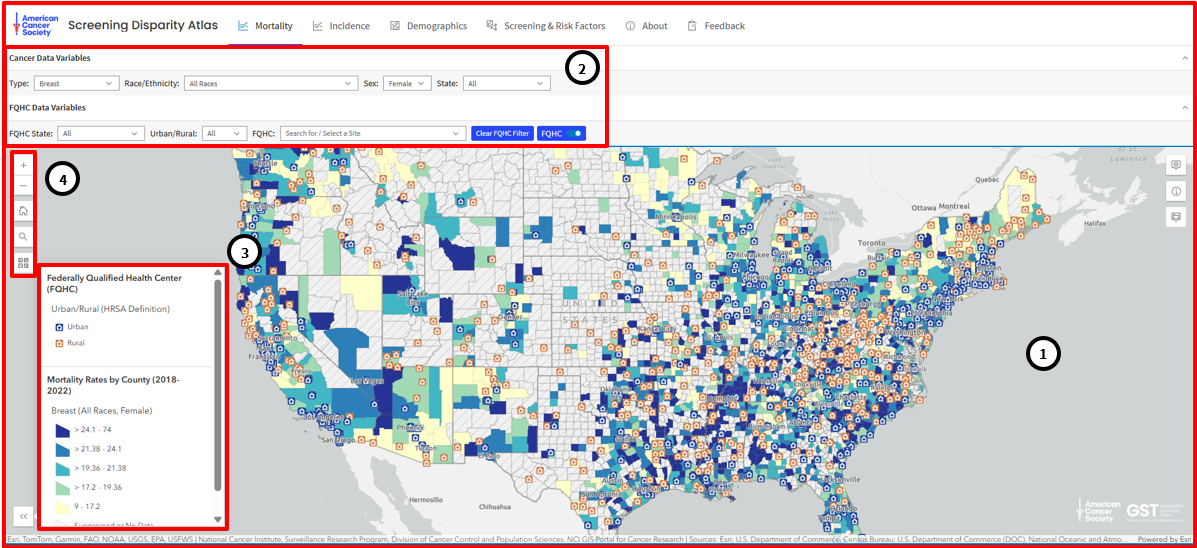Click the Clear FQHC Filter button
This screenshot has width=1197, height=548.
click(502, 133)
